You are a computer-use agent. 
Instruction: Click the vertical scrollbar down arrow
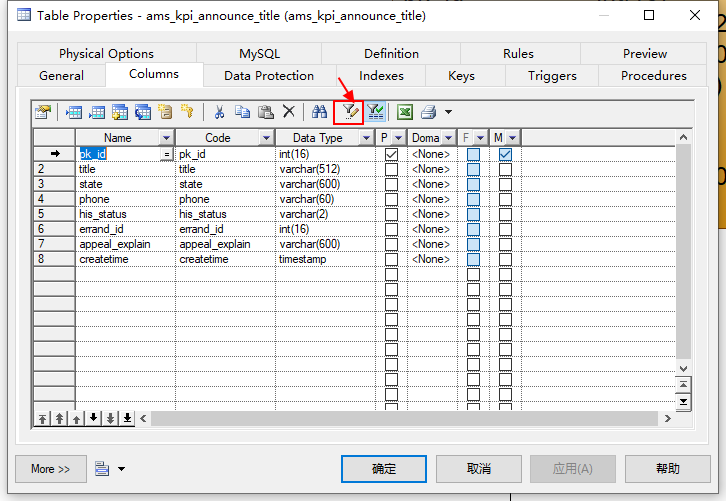pos(683,369)
